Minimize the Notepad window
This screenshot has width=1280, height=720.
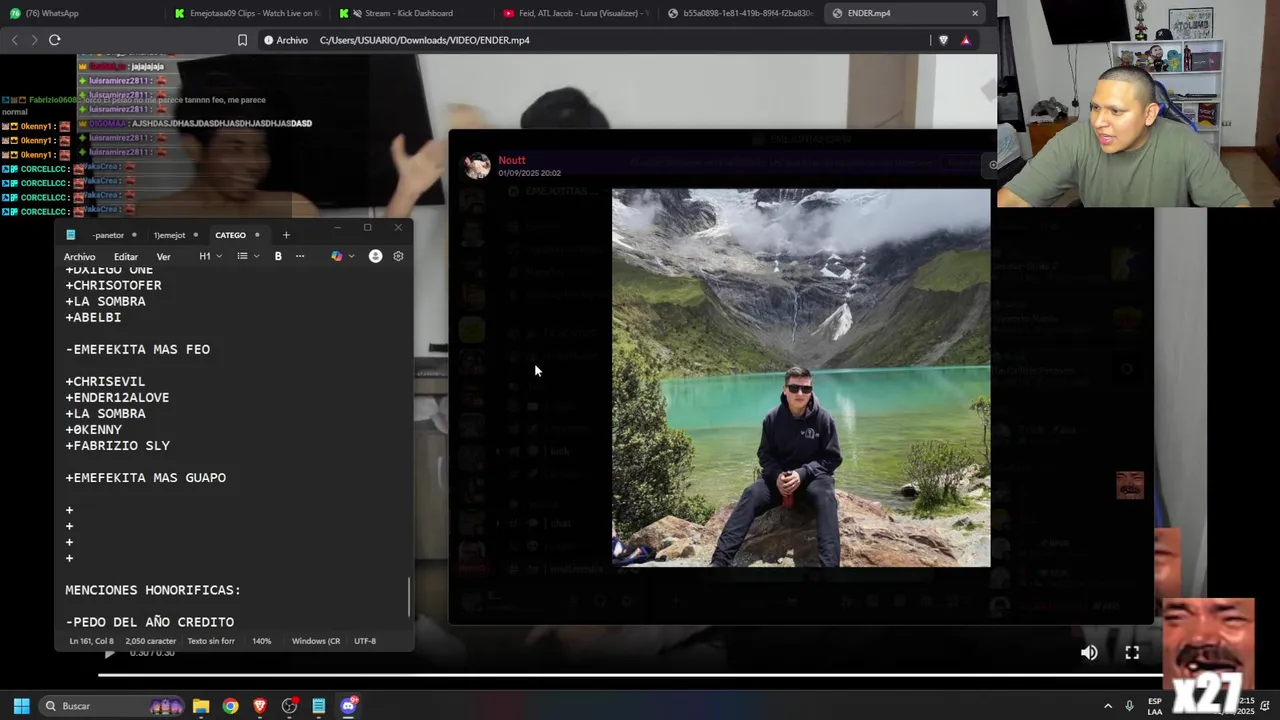(337, 228)
